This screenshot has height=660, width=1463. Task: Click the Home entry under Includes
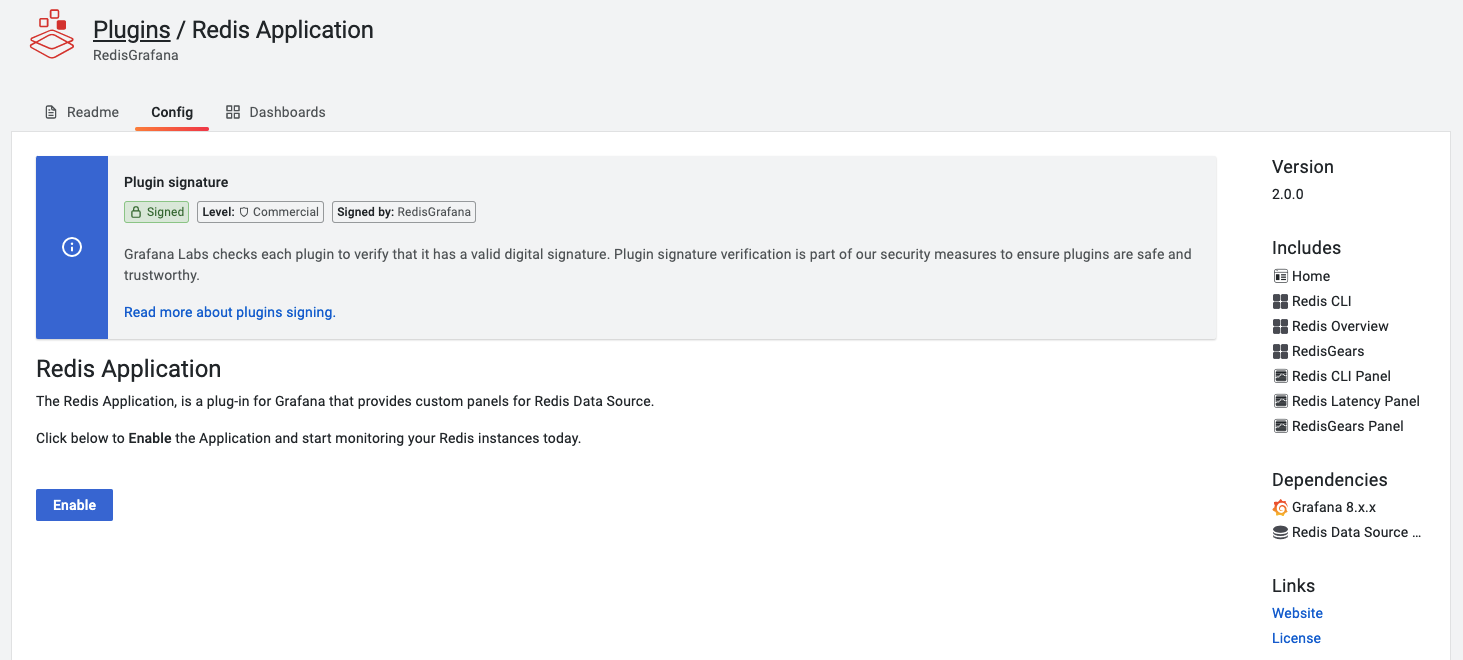coord(1311,276)
